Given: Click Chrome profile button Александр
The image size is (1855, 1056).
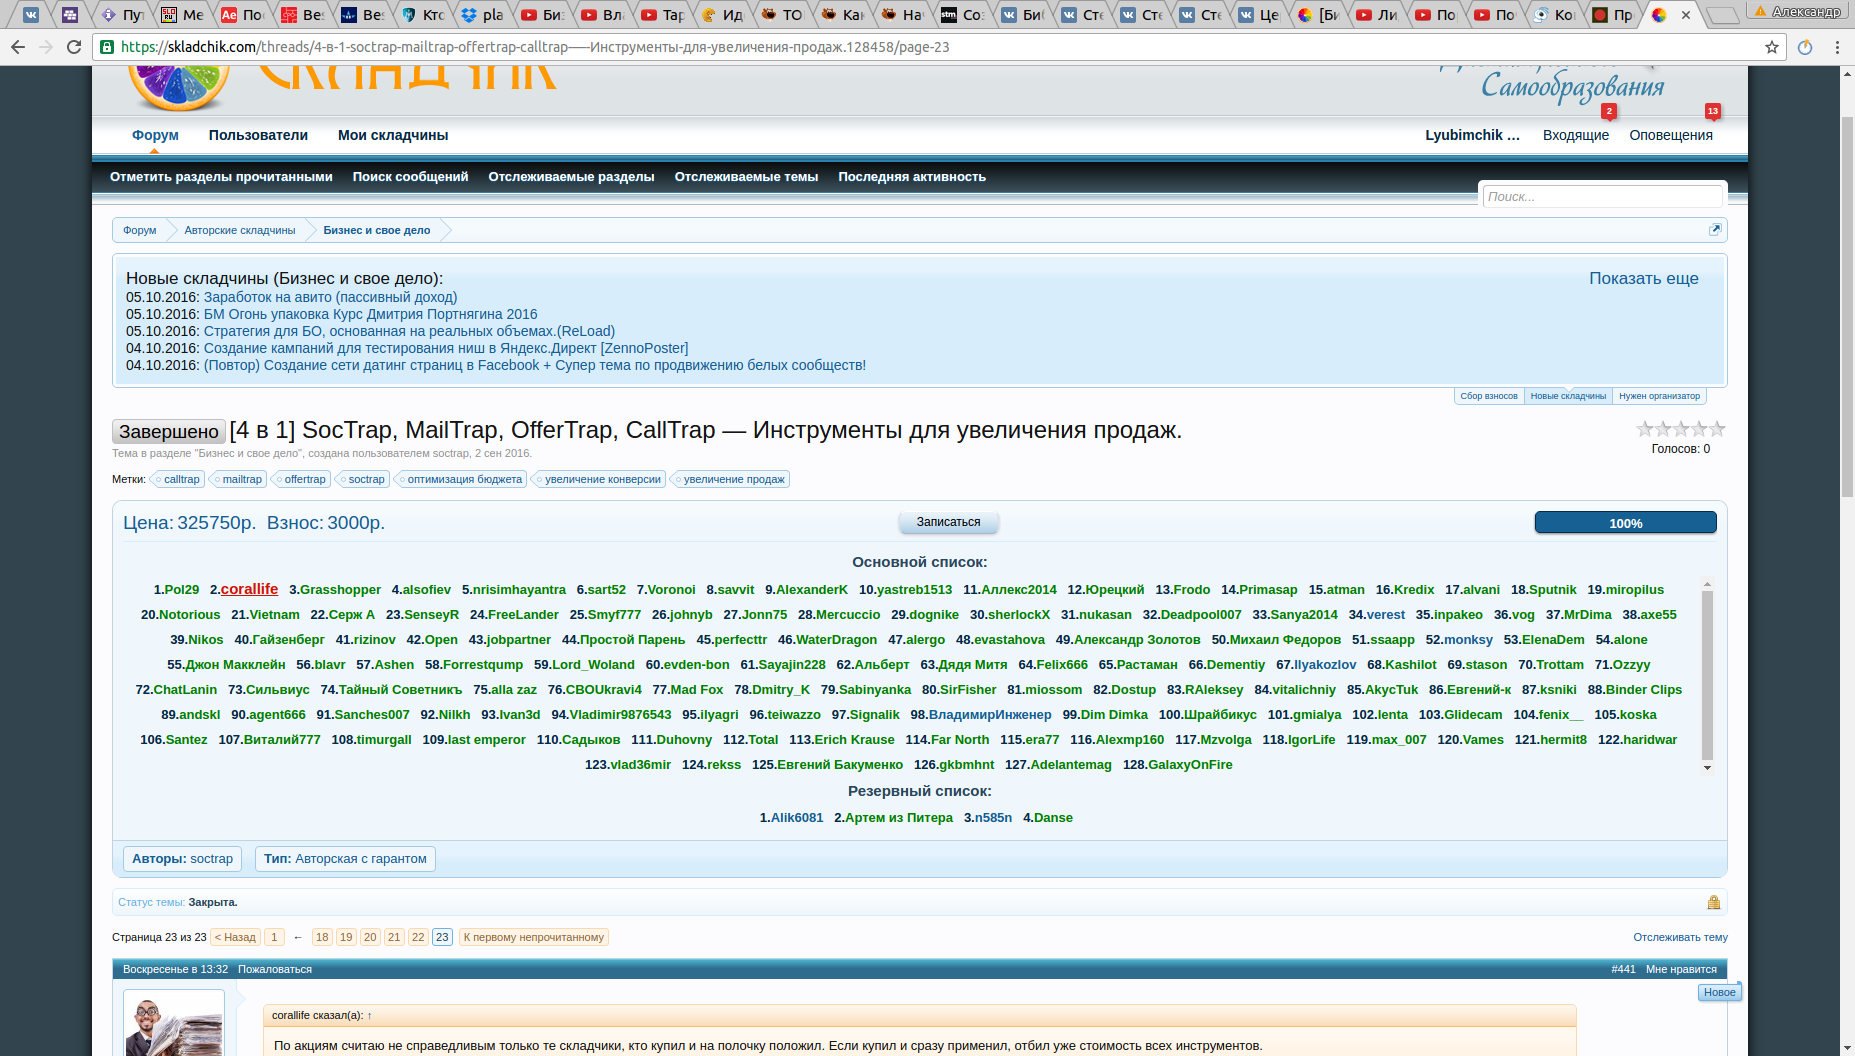Looking at the screenshot, I should pos(1797,11).
